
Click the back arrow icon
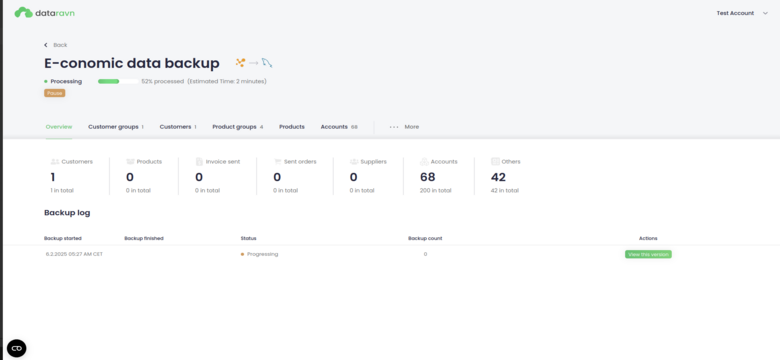(46, 45)
